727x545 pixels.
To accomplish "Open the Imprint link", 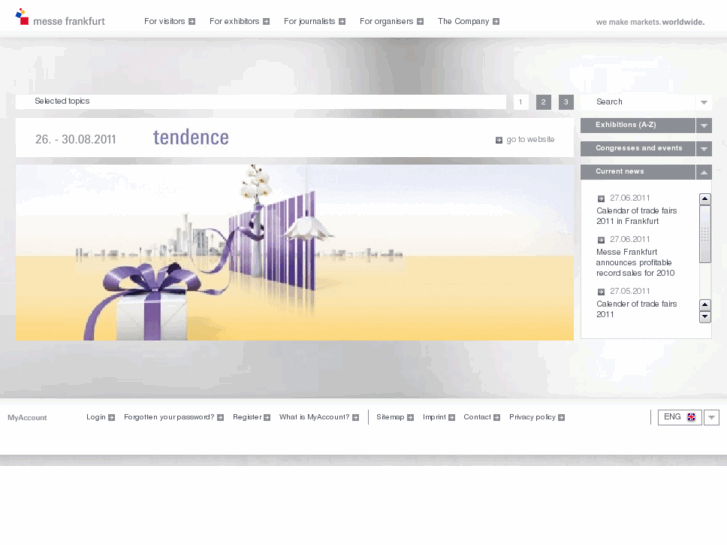I will (434, 417).
